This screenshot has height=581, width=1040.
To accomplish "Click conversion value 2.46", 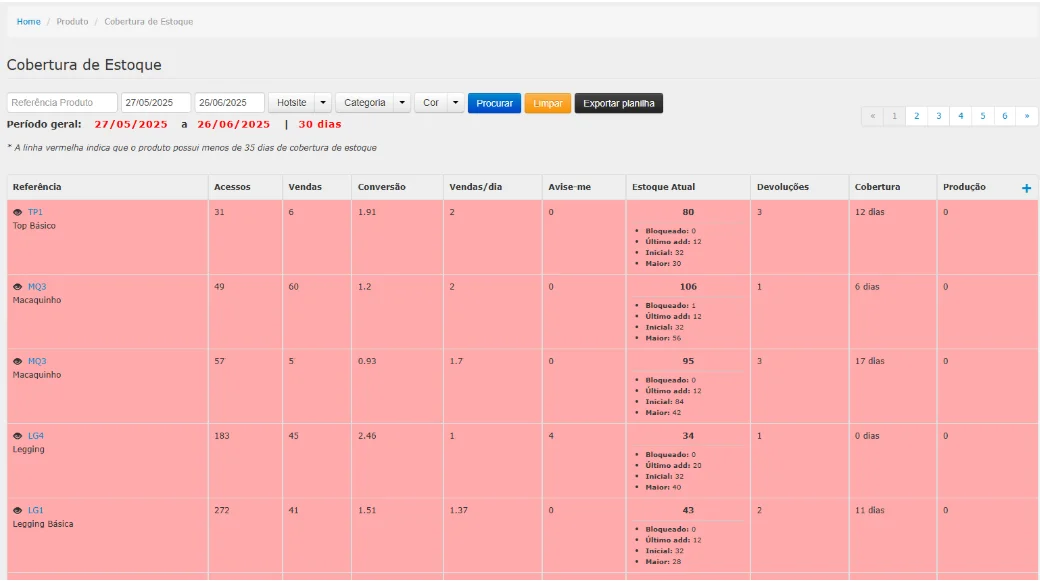I will point(367,436).
